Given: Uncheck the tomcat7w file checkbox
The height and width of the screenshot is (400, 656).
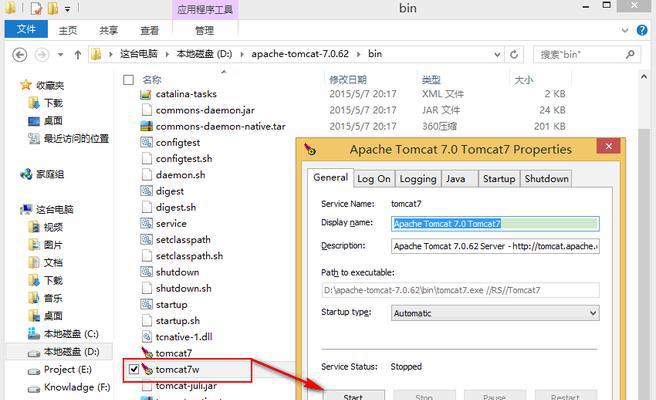Looking at the screenshot, I should pyautogui.click(x=134, y=369).
